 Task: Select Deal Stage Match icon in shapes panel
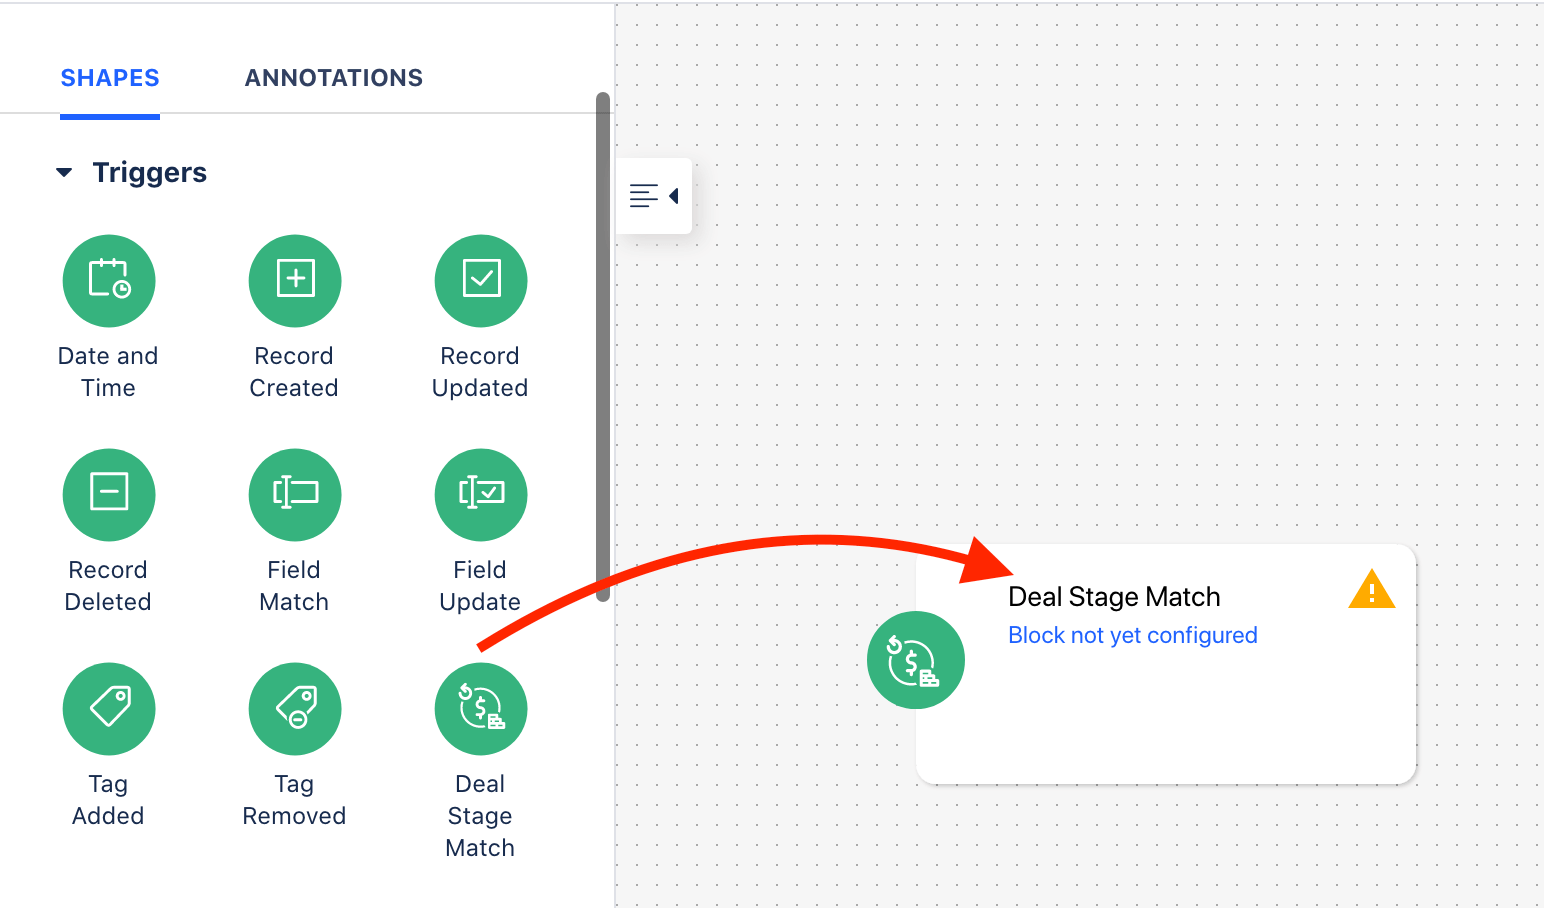pos(481,709)
